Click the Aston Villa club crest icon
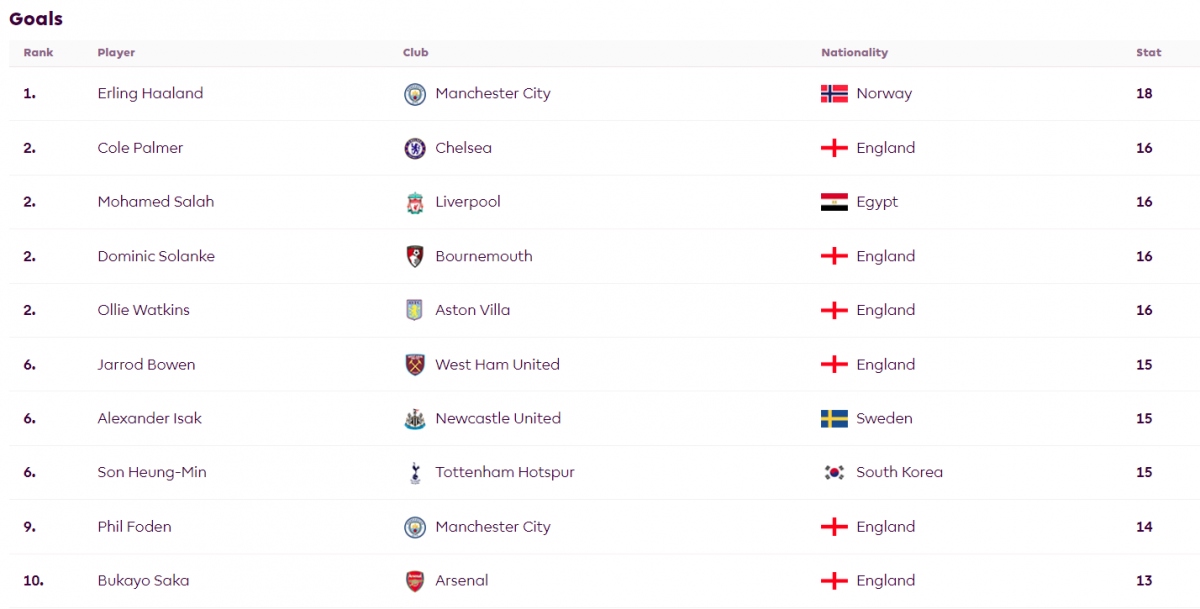Screen dimensions: 1200x609 click(x=414, y=310)
